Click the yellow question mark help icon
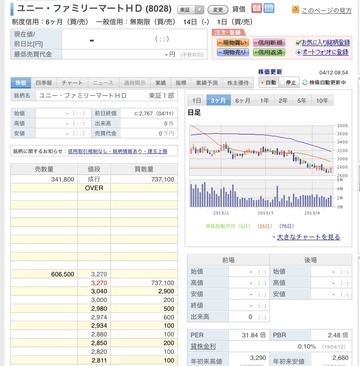 tap(295, 10)
